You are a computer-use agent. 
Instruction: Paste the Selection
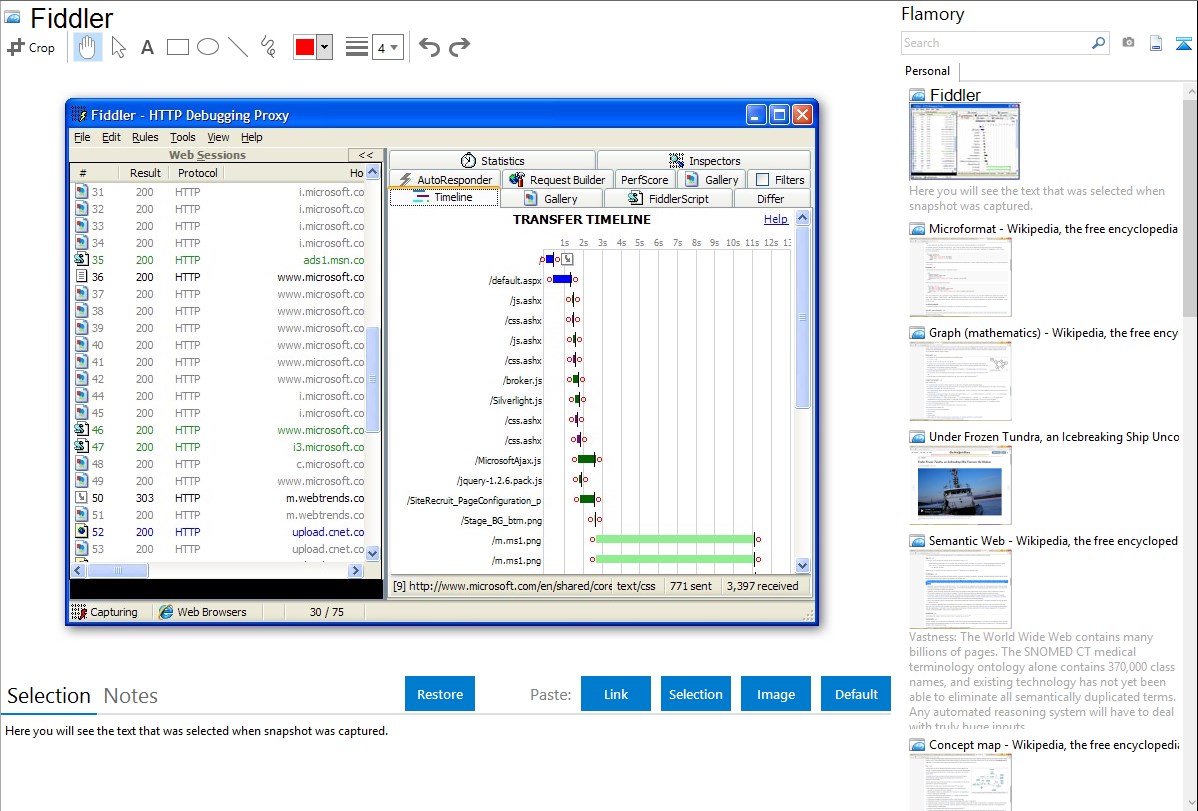click(696, 694)
